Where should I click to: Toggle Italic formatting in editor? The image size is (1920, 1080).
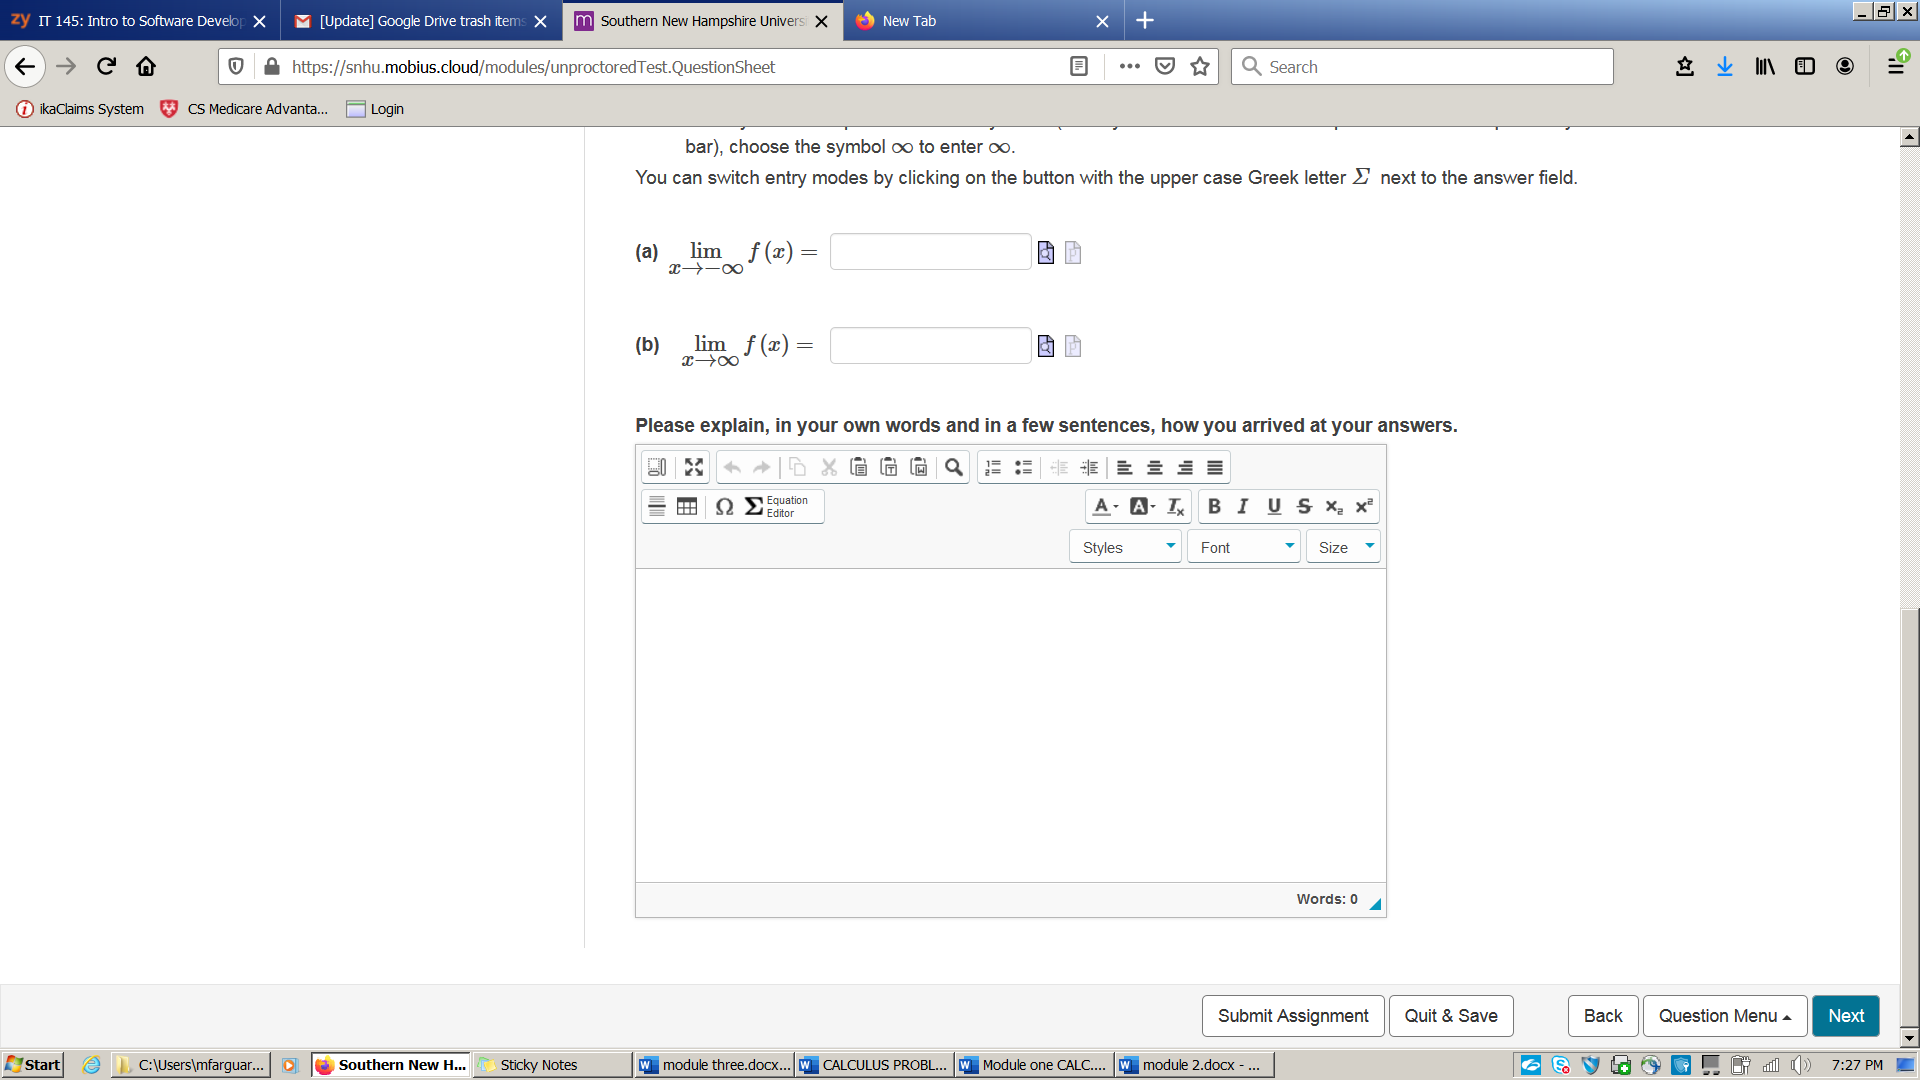click(x=1245, y=506)
